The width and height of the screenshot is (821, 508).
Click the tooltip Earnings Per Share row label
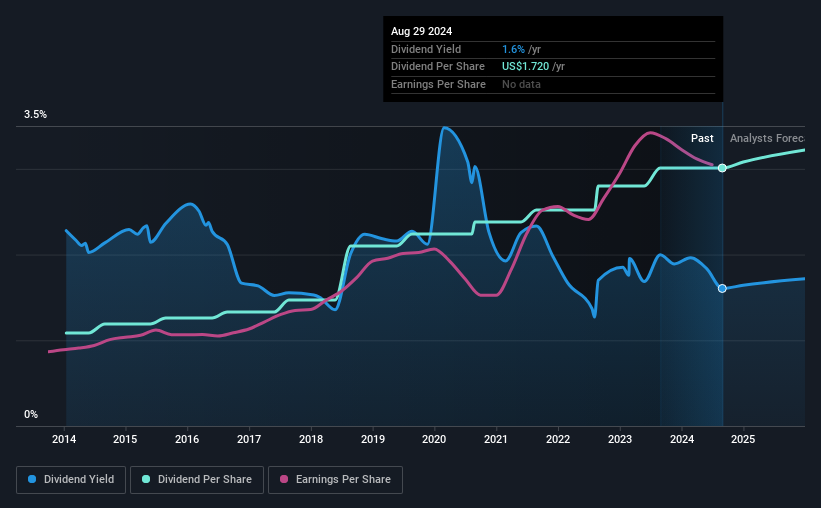point(438,84)
